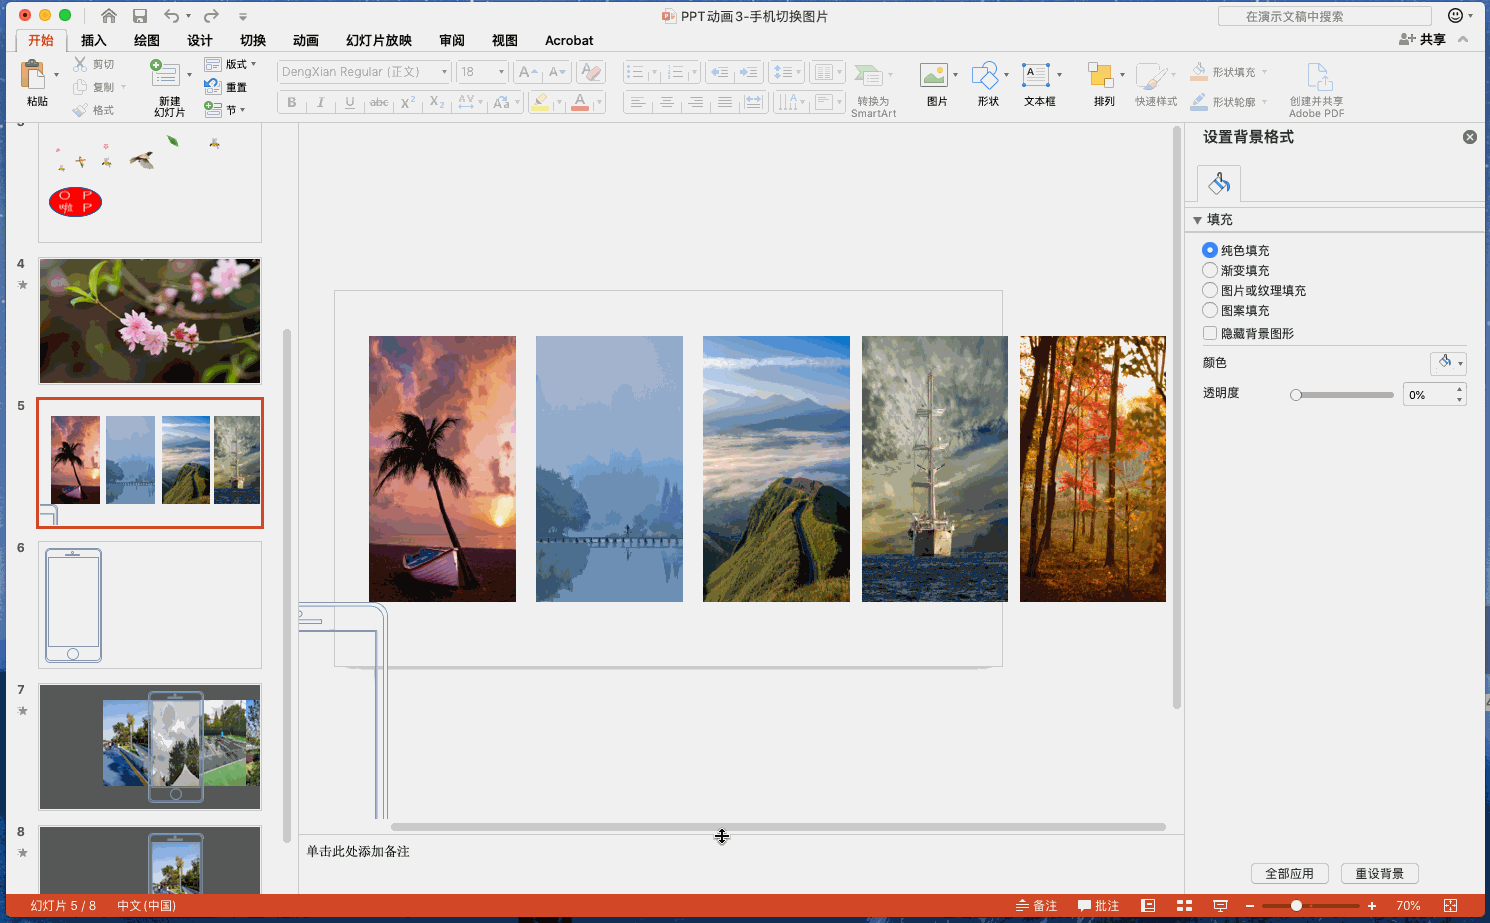Open the Design (设计) tab

tap(199, 40)
